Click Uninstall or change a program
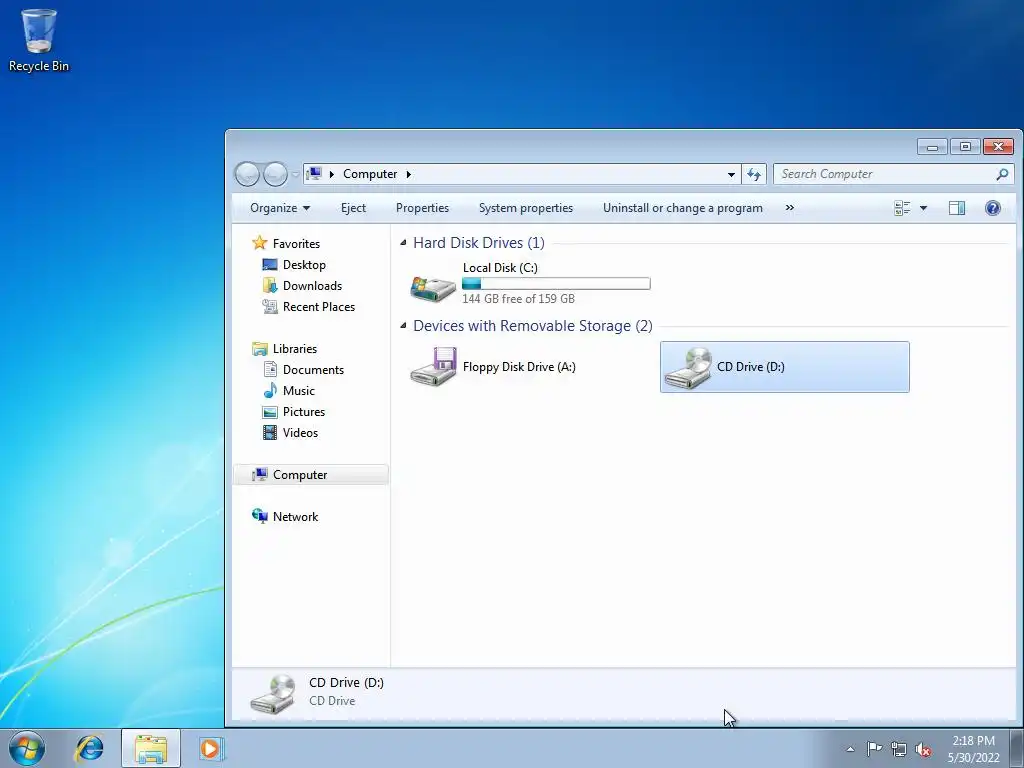Screen dimensions: 1024x768 pos(682,208)
